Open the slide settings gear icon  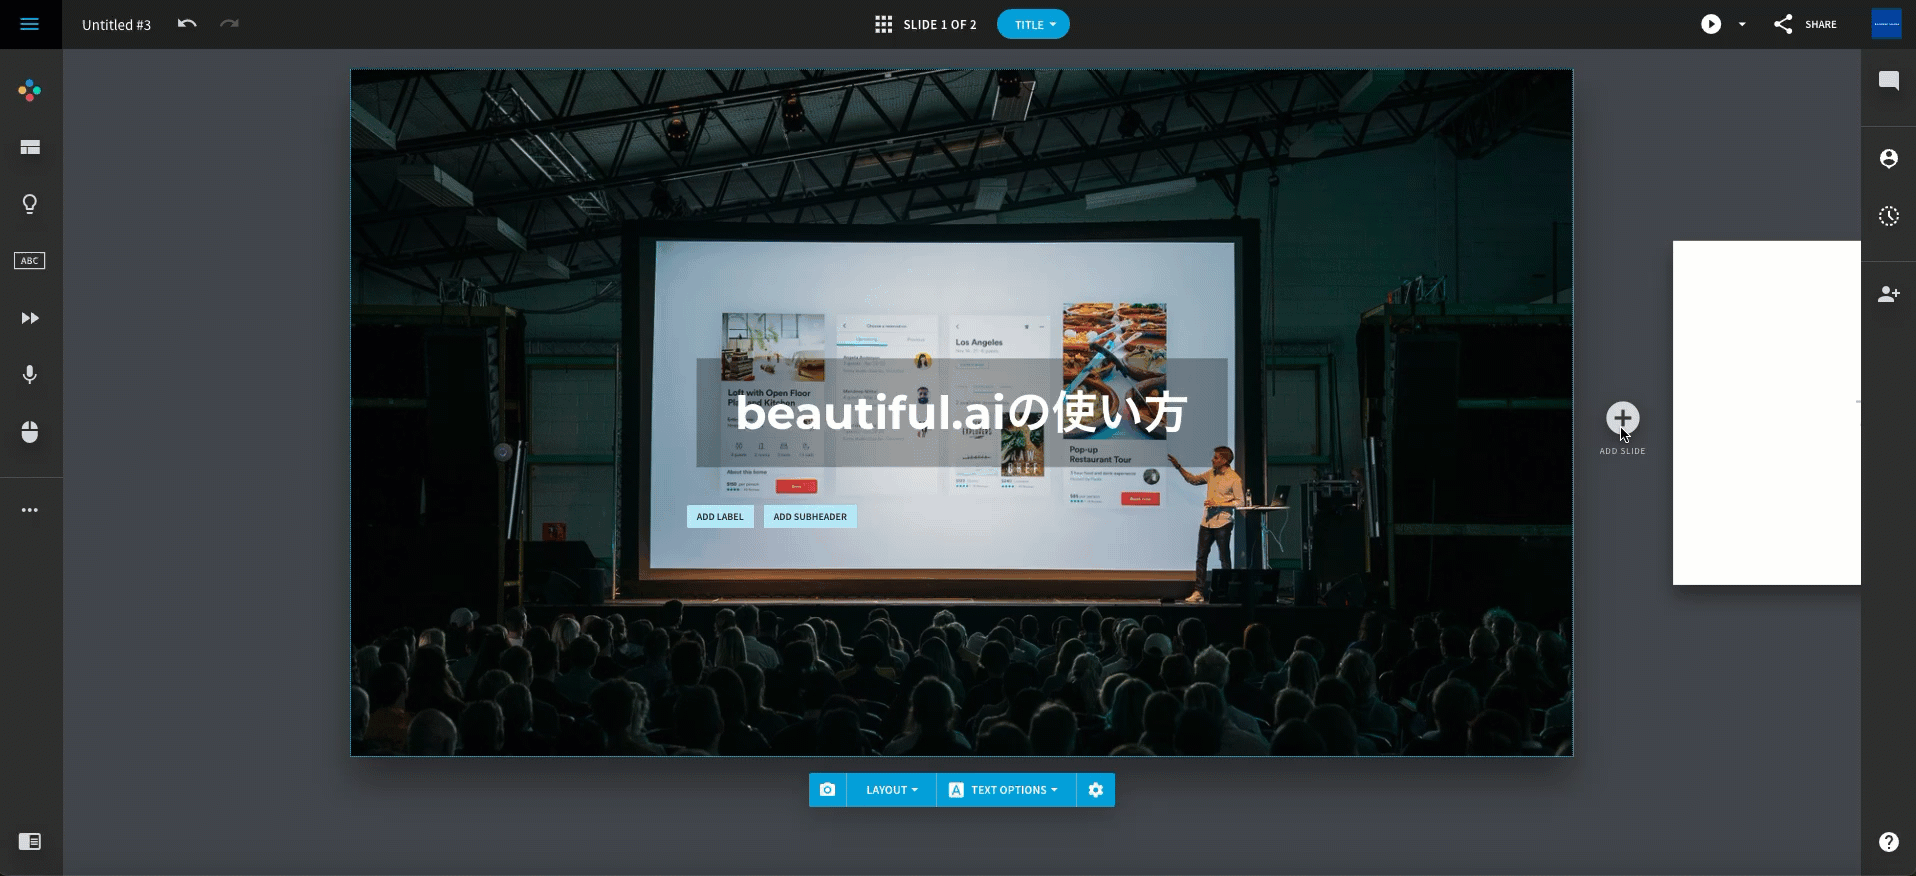1096,790
